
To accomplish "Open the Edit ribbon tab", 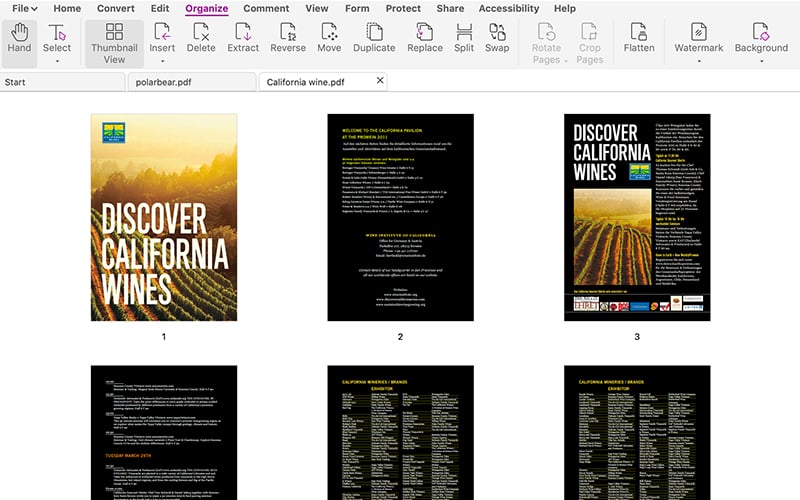I will point(160,9).
